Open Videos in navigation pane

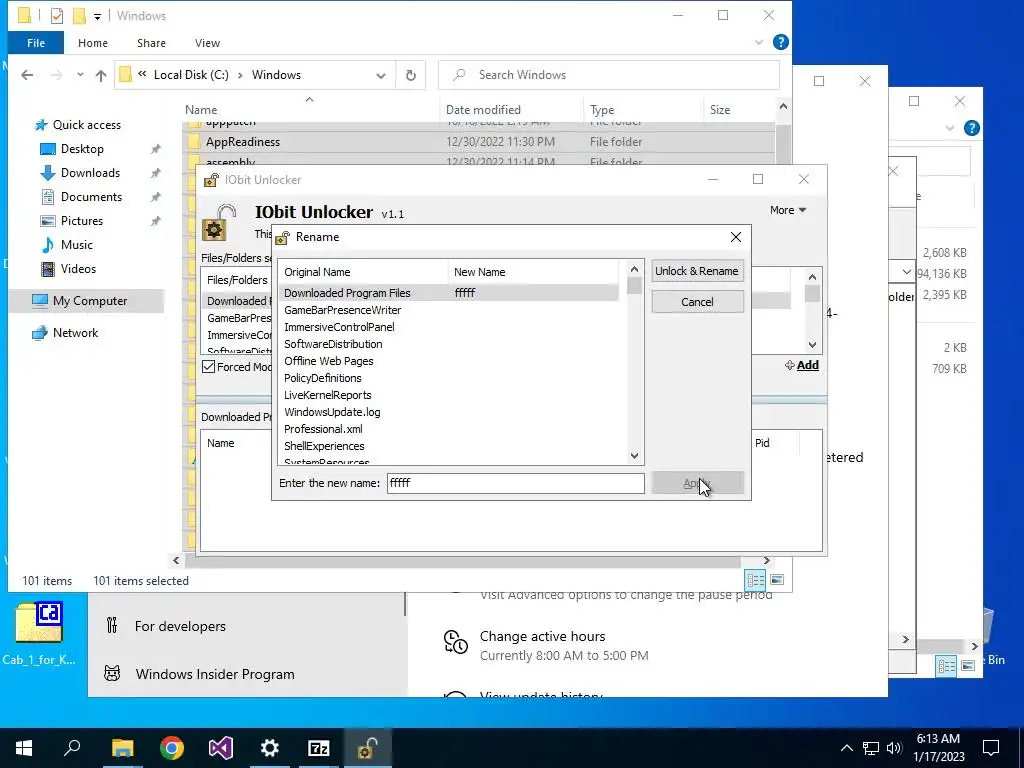tap(78, 269)
